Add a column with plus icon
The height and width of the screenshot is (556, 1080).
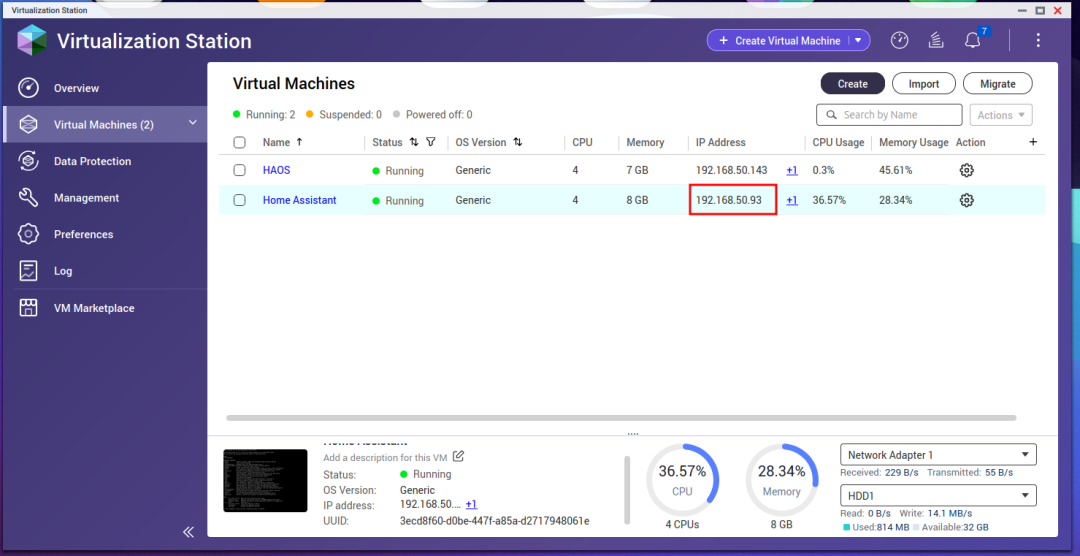pos(1032,142)
